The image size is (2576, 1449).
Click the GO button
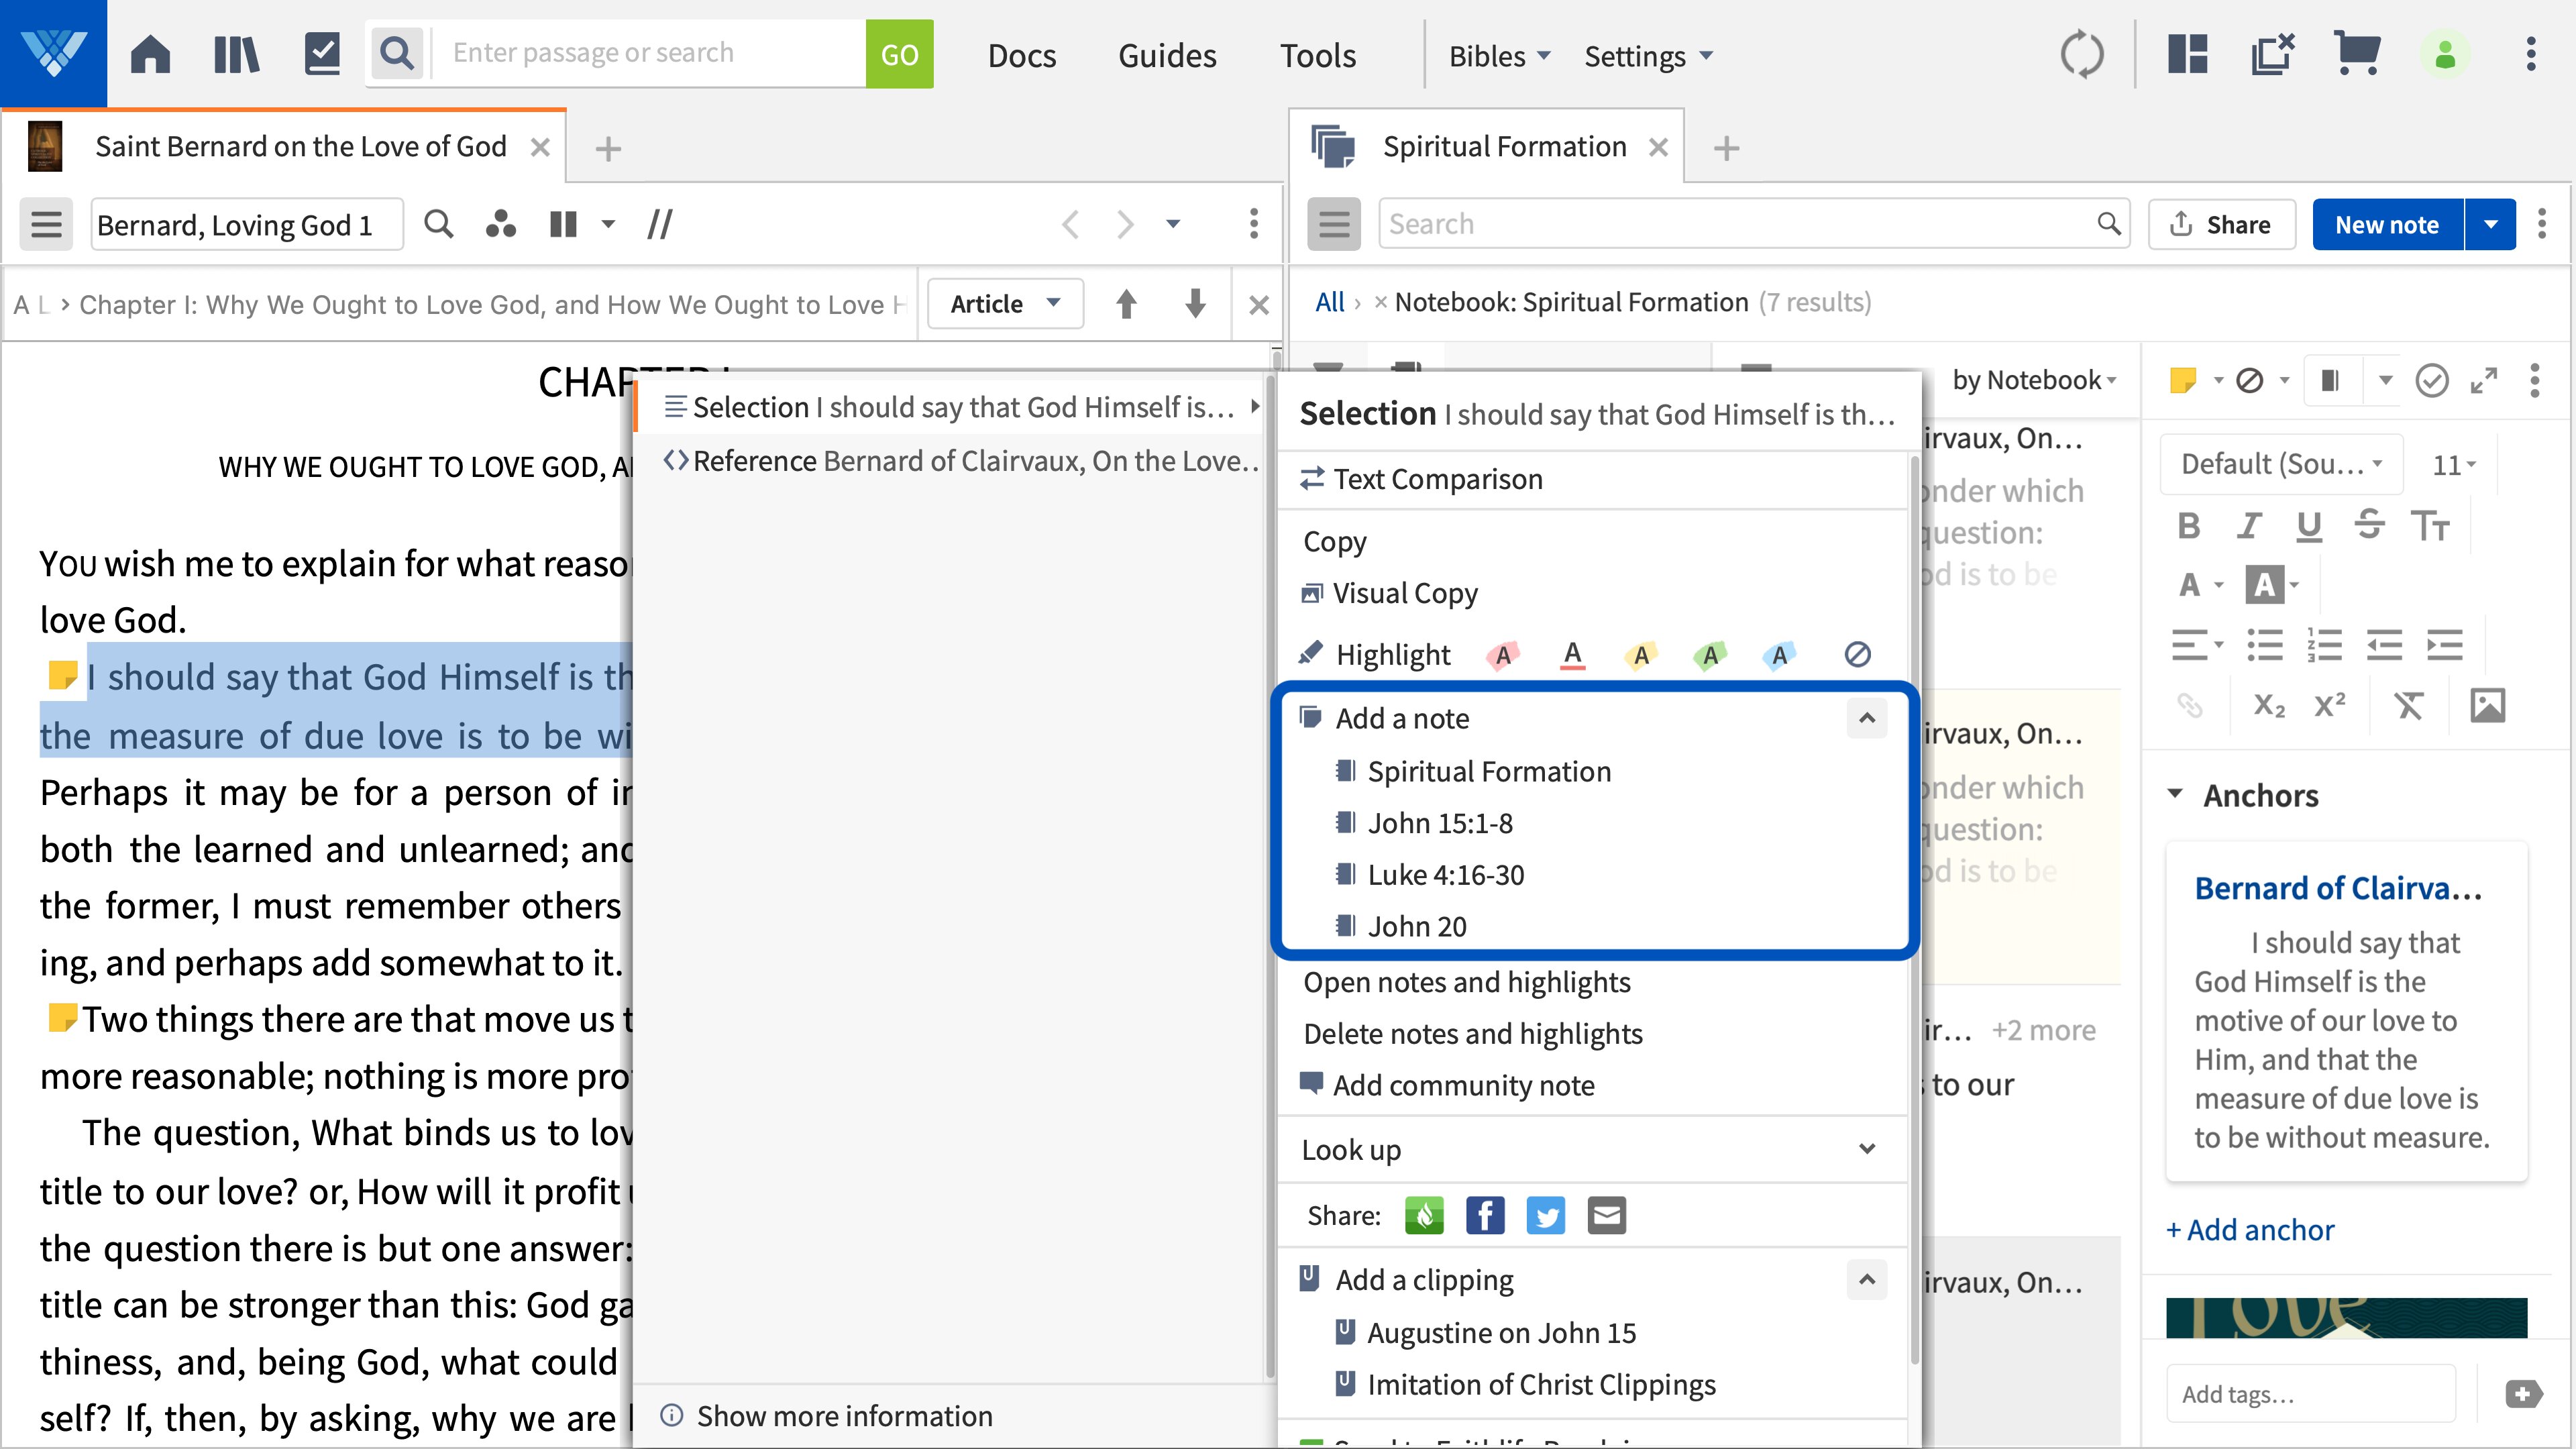[x=899, y=54]
